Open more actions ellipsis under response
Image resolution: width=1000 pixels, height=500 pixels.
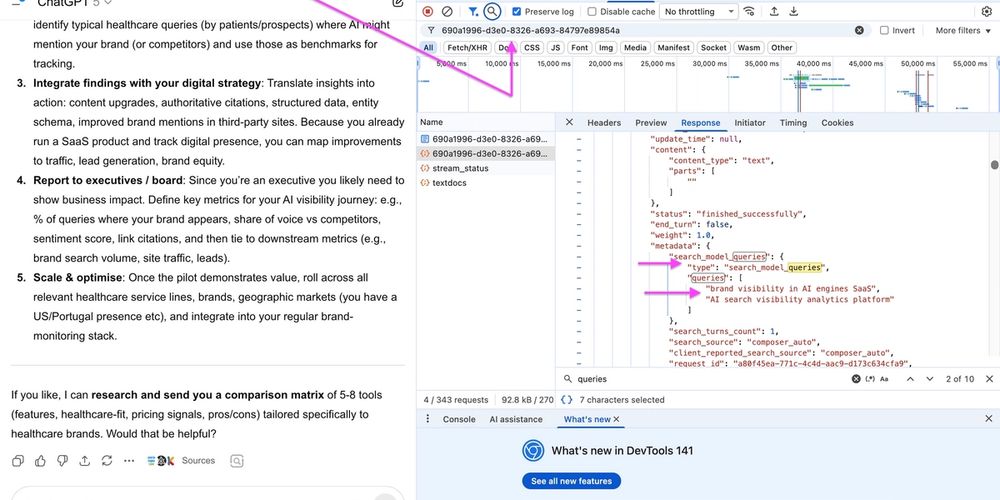click(129, 460)
